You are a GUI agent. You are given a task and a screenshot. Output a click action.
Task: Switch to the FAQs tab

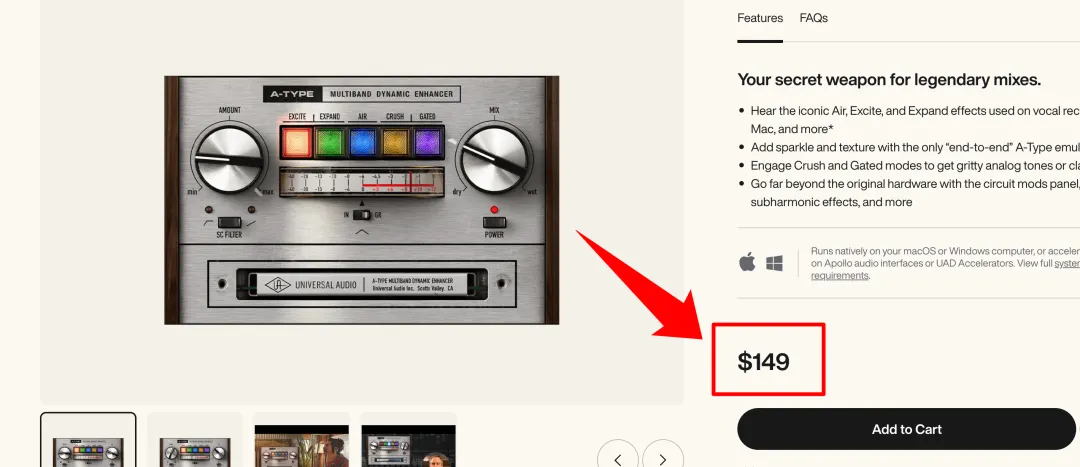[x=813, y=19]
